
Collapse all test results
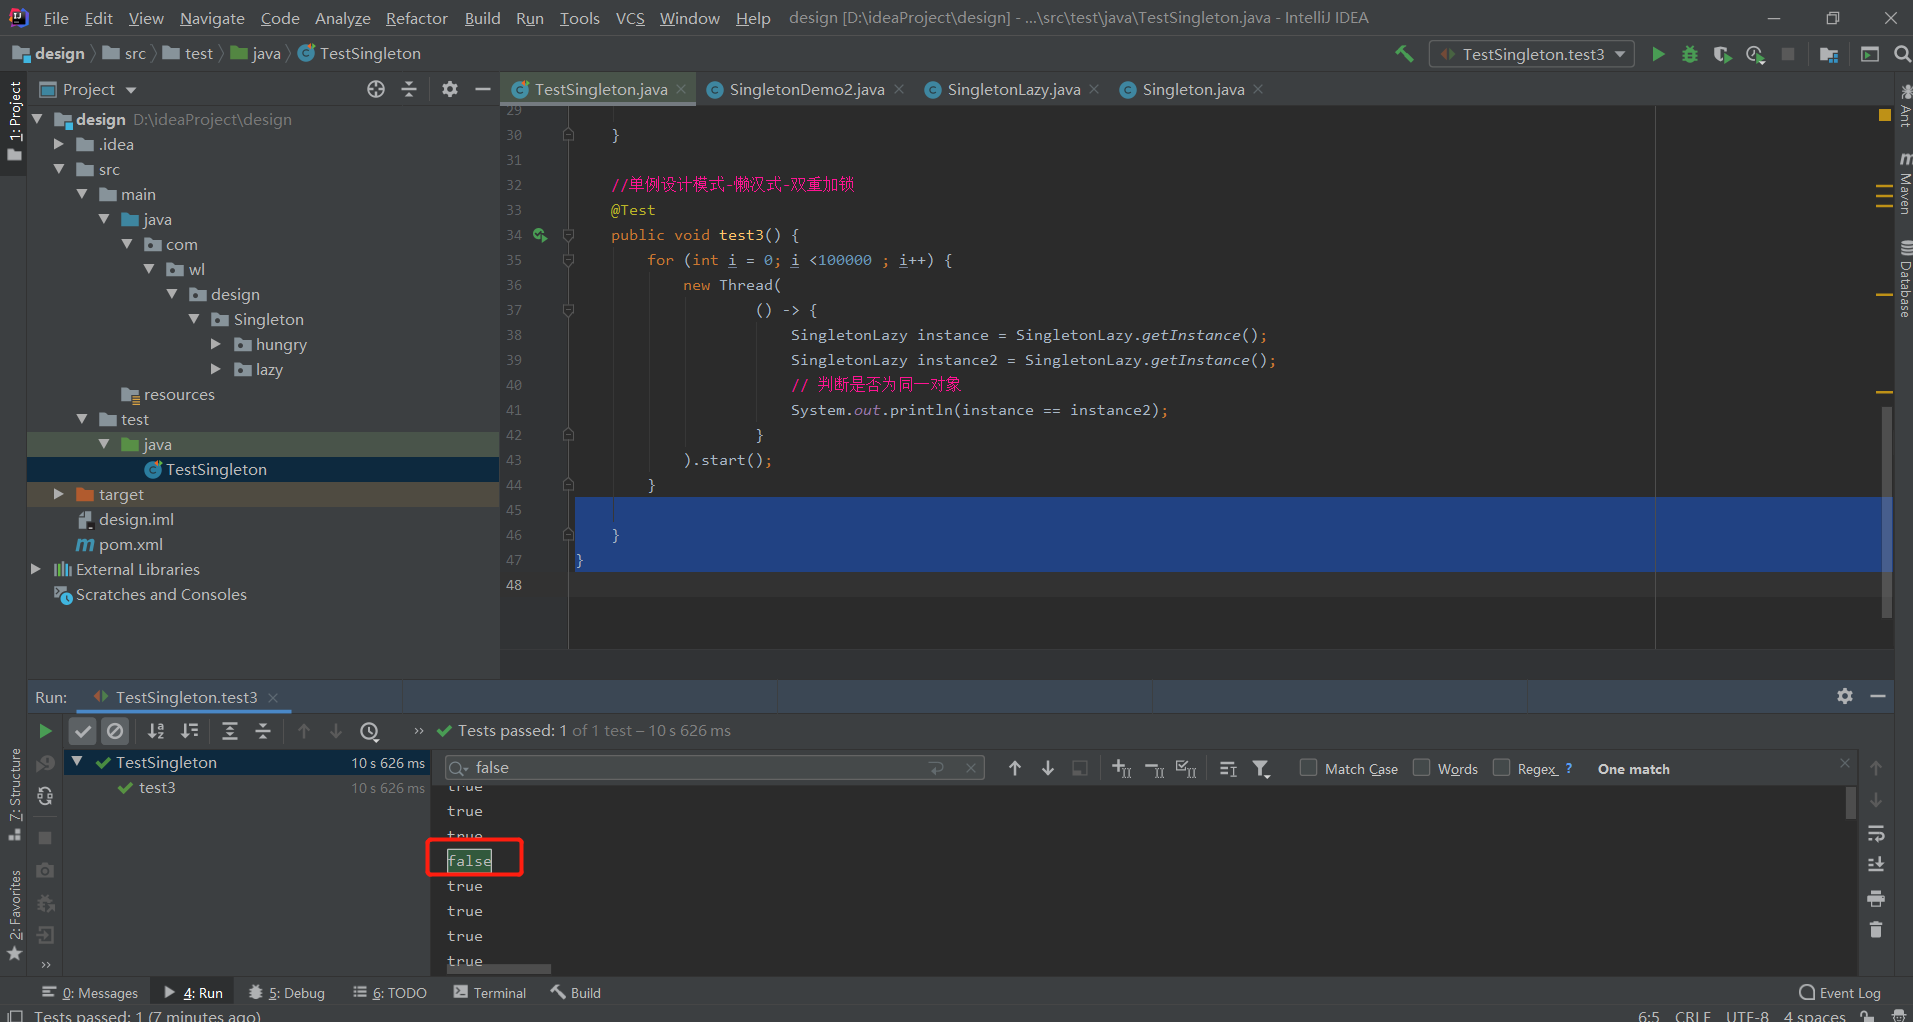pos(263,731)
